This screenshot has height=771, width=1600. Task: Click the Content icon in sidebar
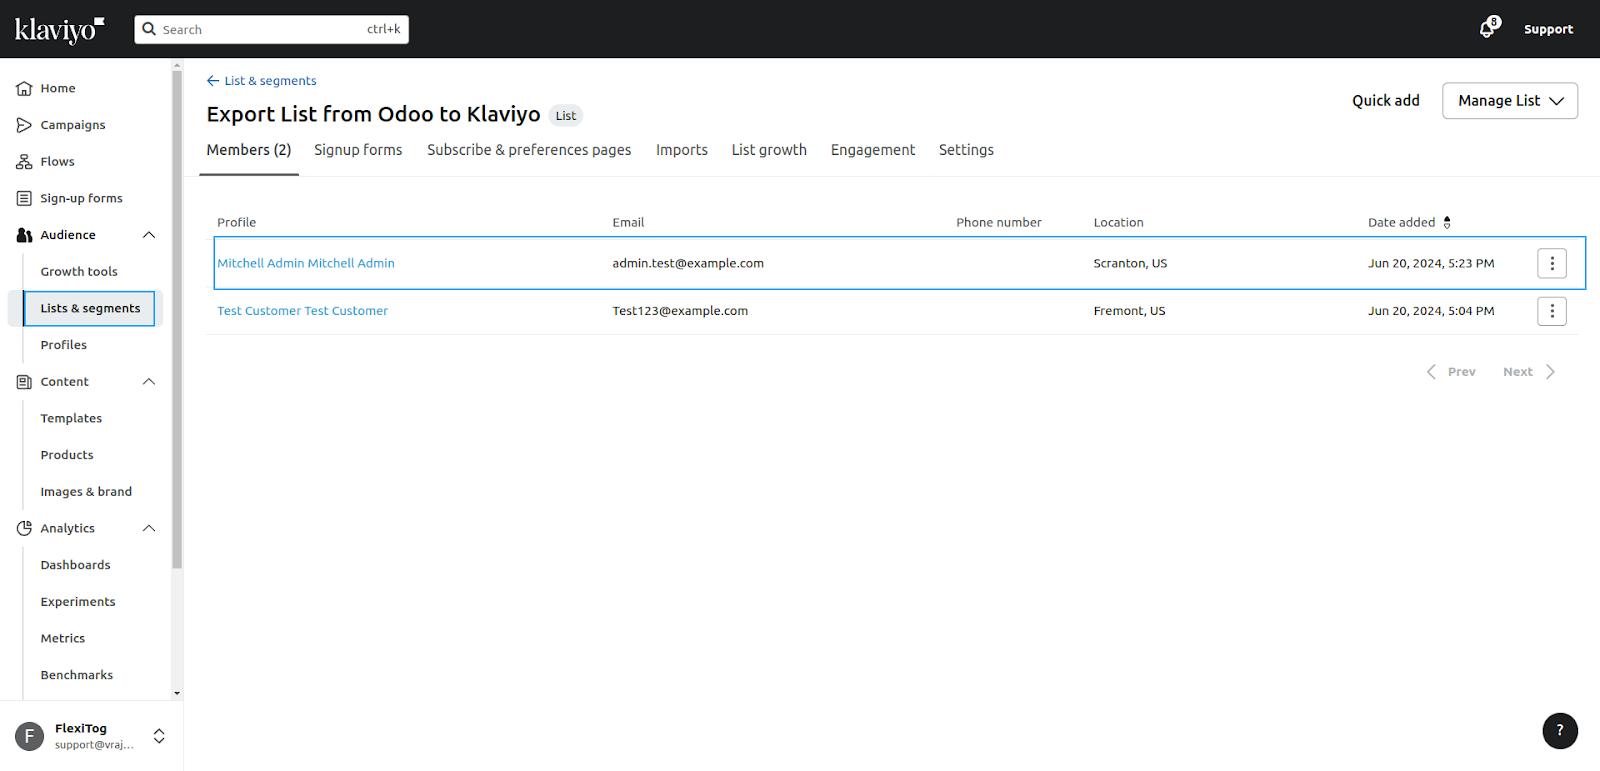(x=24, y=382)
